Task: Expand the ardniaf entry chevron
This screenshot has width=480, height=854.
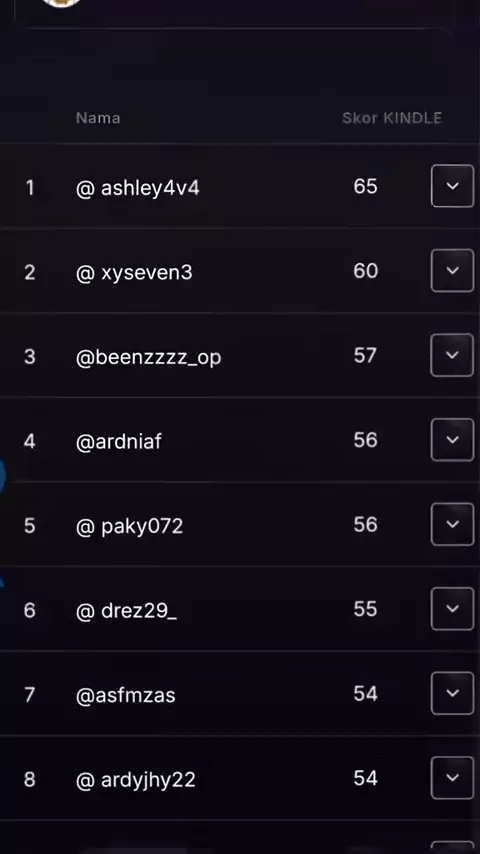Action: [452, 440]
